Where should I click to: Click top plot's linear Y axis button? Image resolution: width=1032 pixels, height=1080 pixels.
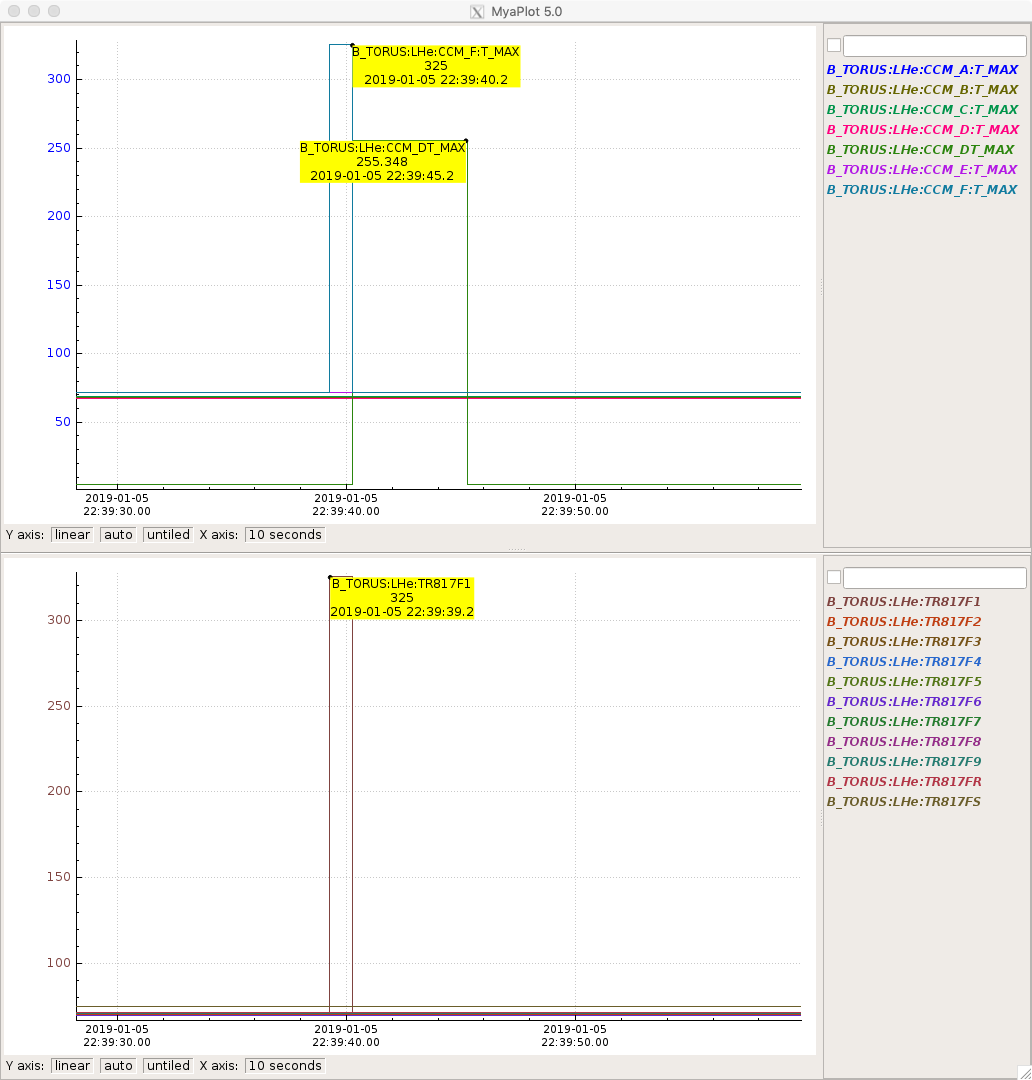point(72,534)
